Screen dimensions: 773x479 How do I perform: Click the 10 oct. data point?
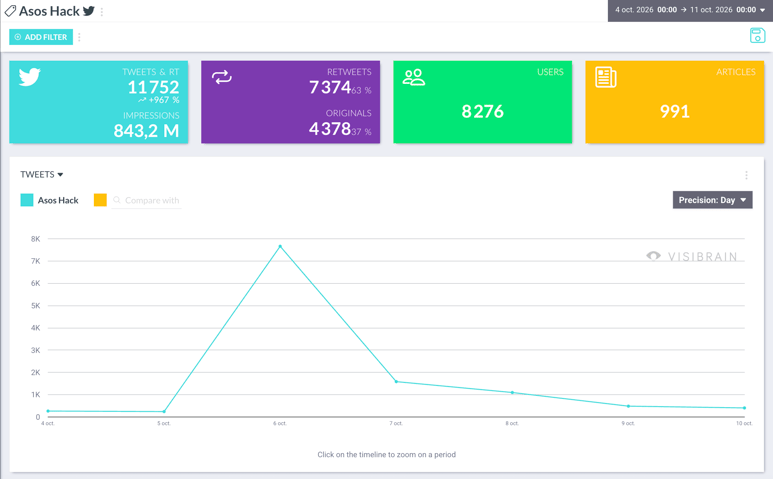(x=744, y=408)
